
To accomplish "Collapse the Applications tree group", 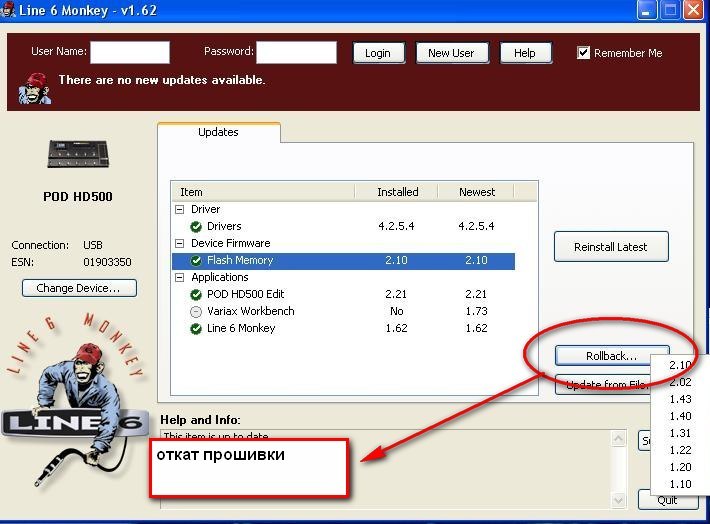I will 180,278.
